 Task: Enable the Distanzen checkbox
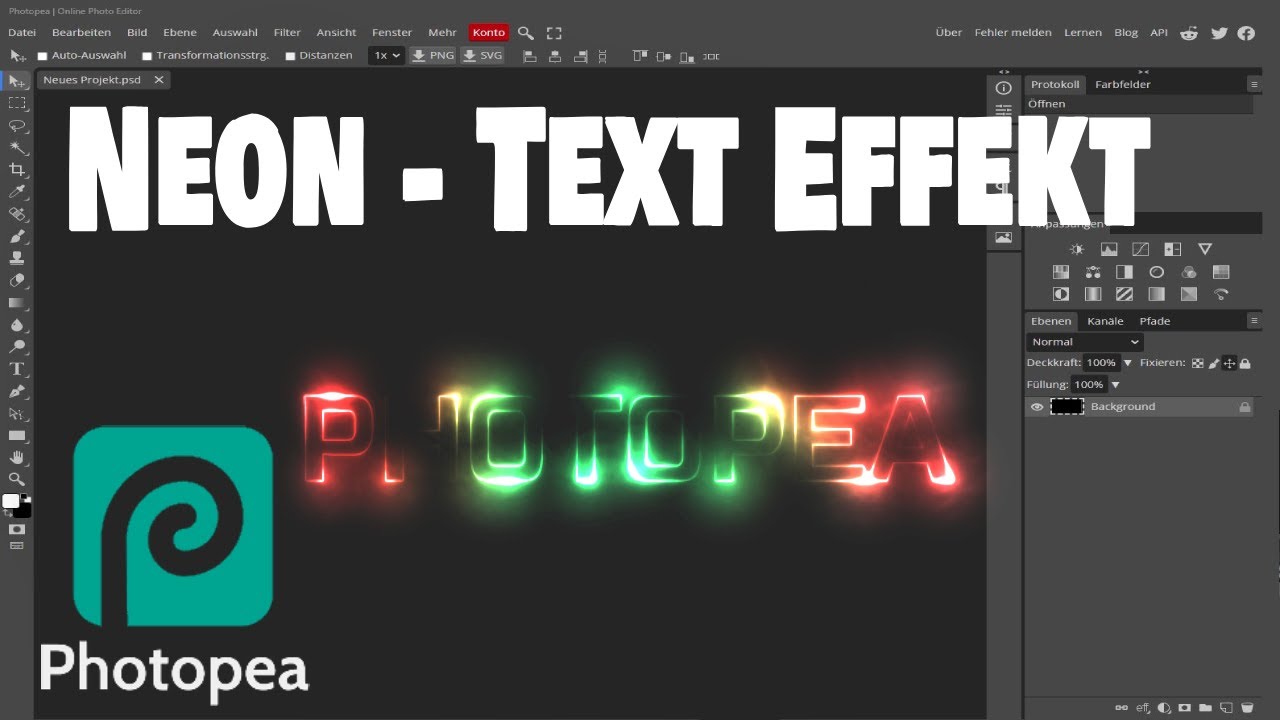[x=290, y=56]
